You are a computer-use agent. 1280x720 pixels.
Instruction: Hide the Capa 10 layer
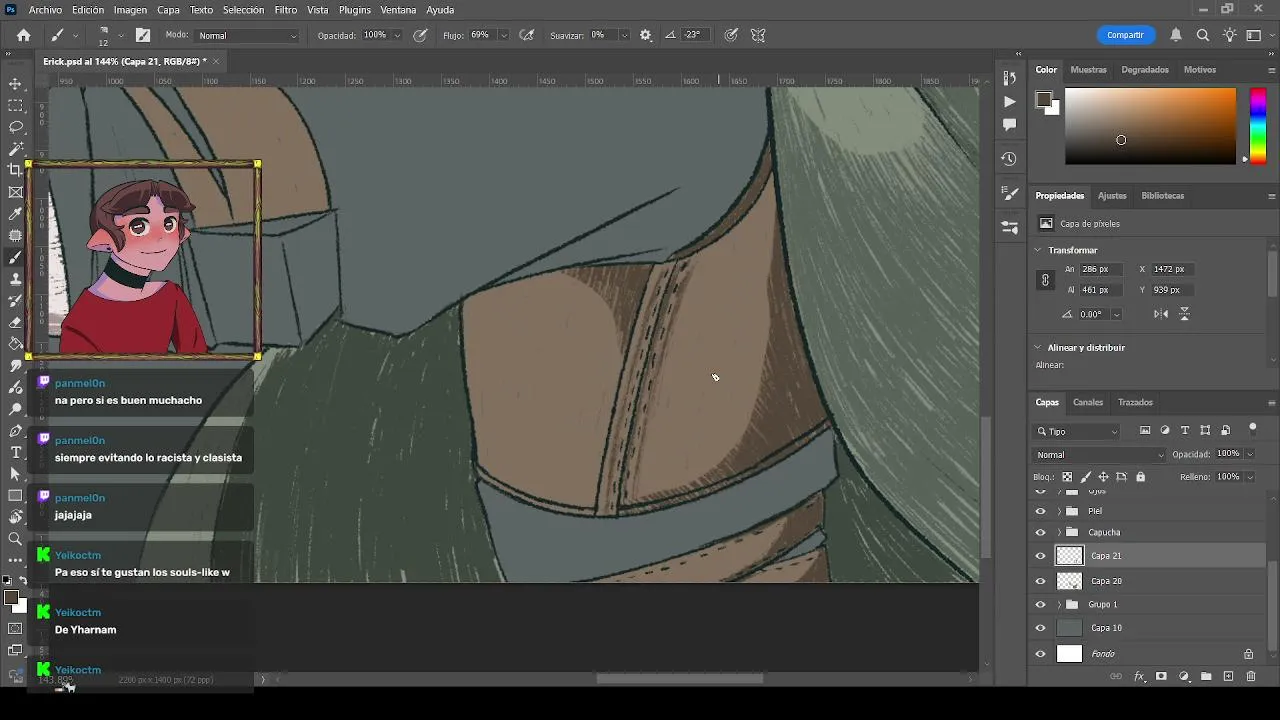pyautogui.click(x=1040, y=629)
